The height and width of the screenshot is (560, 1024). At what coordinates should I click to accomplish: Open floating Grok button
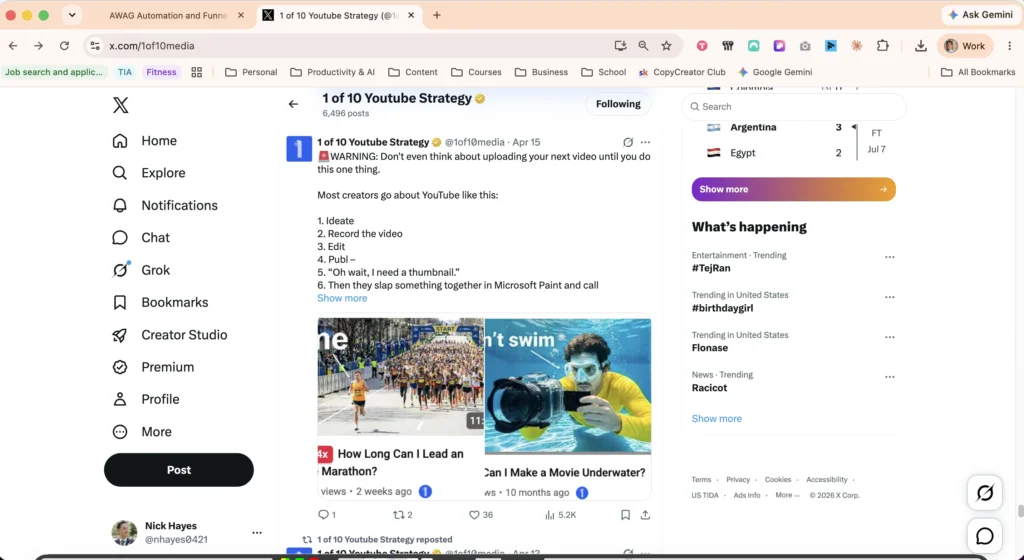pos(985,493)
